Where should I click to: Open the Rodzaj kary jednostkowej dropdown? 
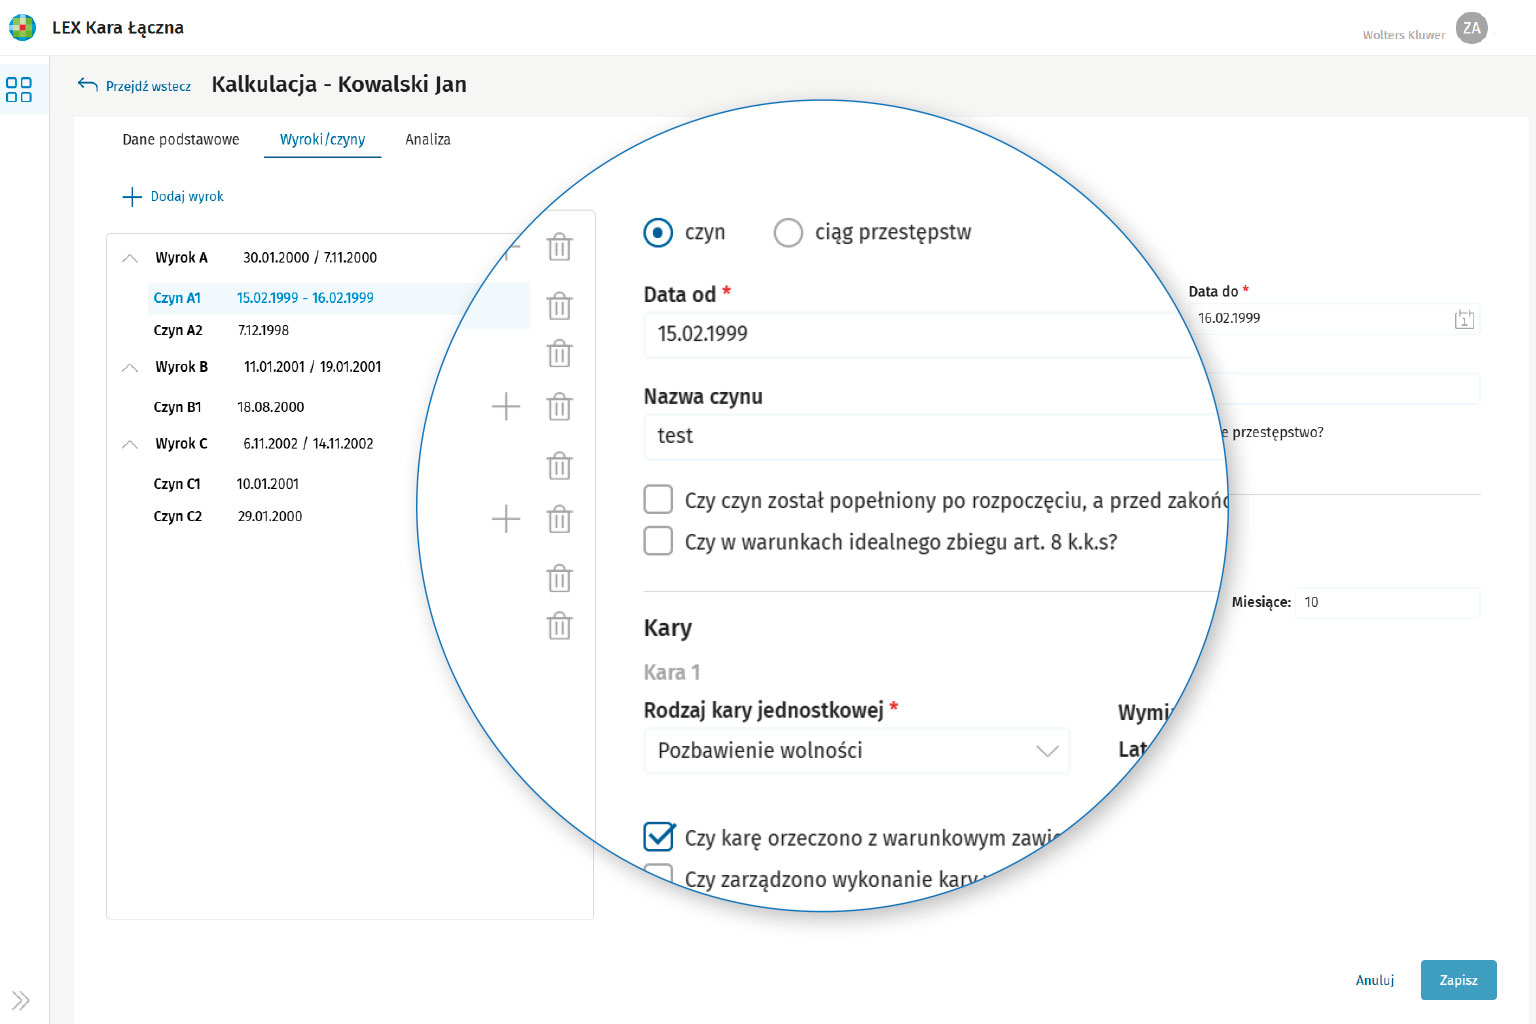tap(856, 751)
